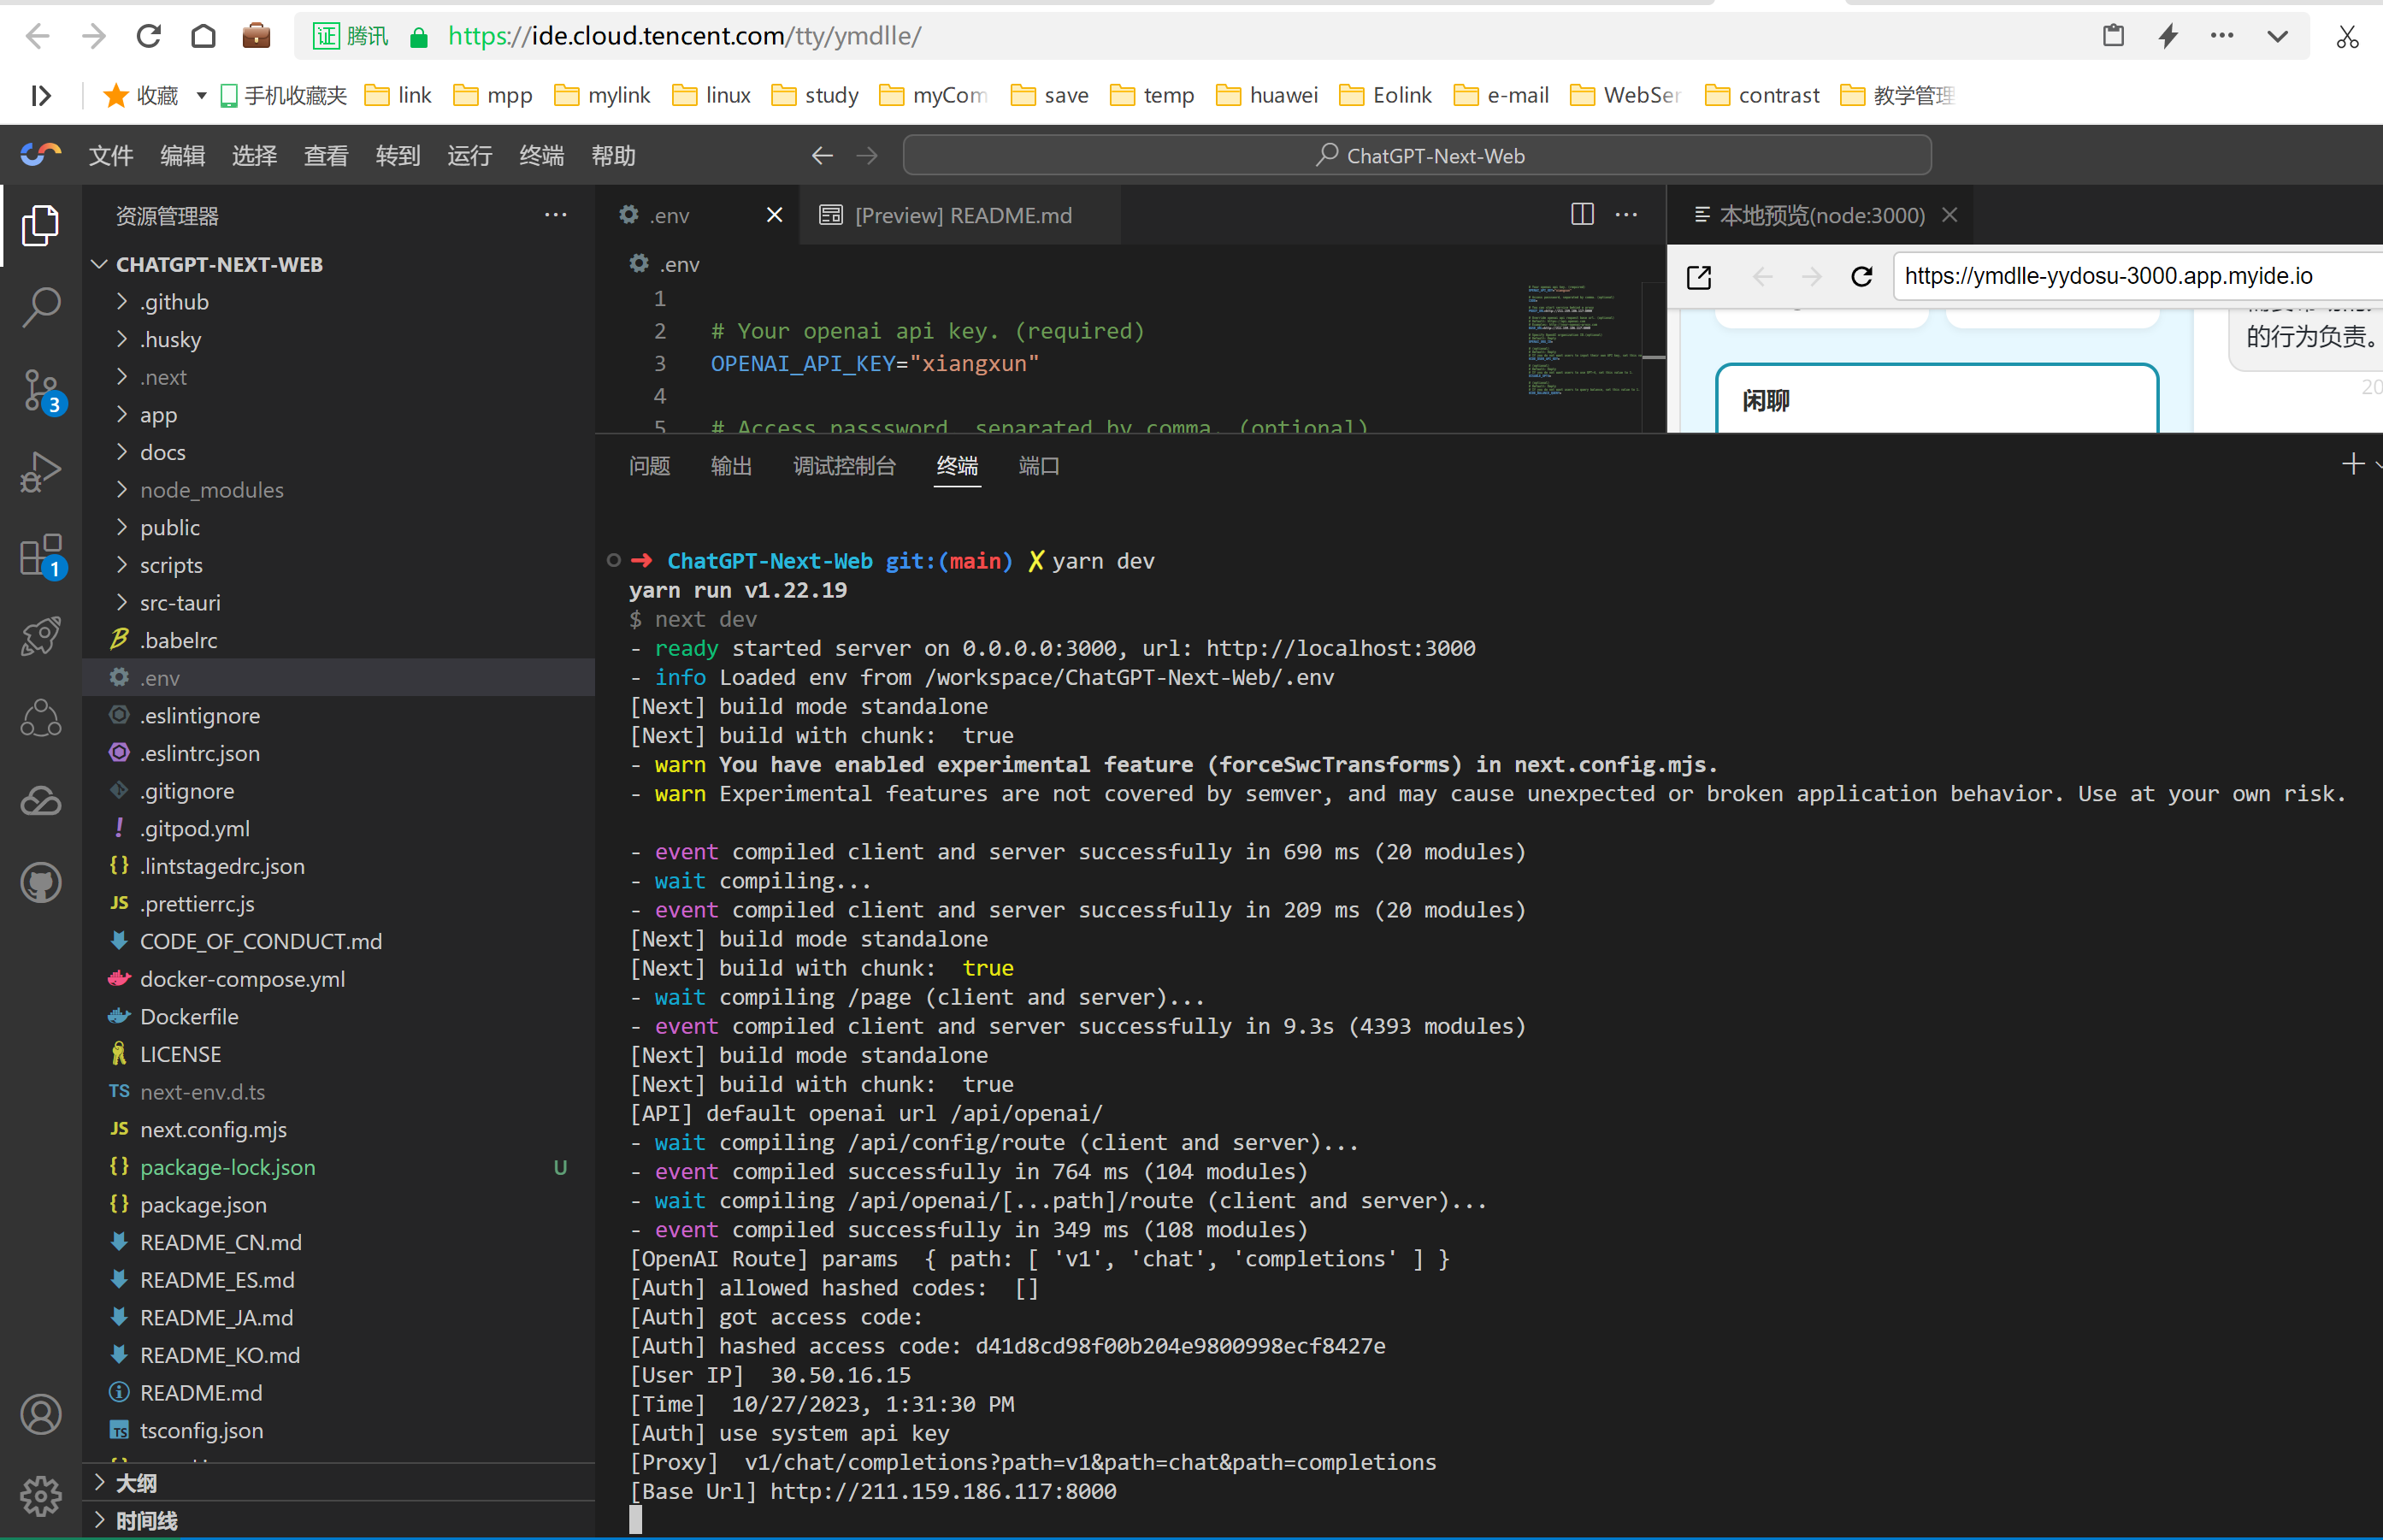Open the 终端 menu in the menu bar
This screenshot has height=1540, width=2383.
click(541, 156)
